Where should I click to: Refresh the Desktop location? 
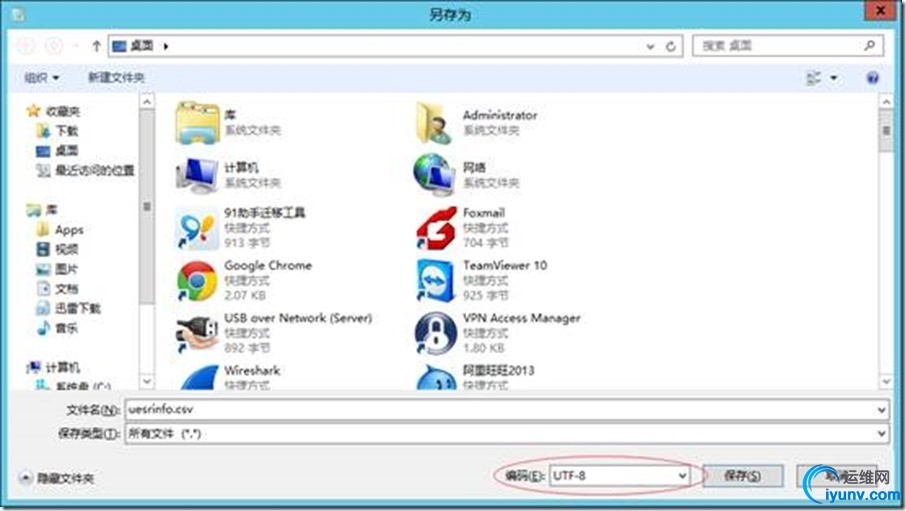[x=670, y=46]
